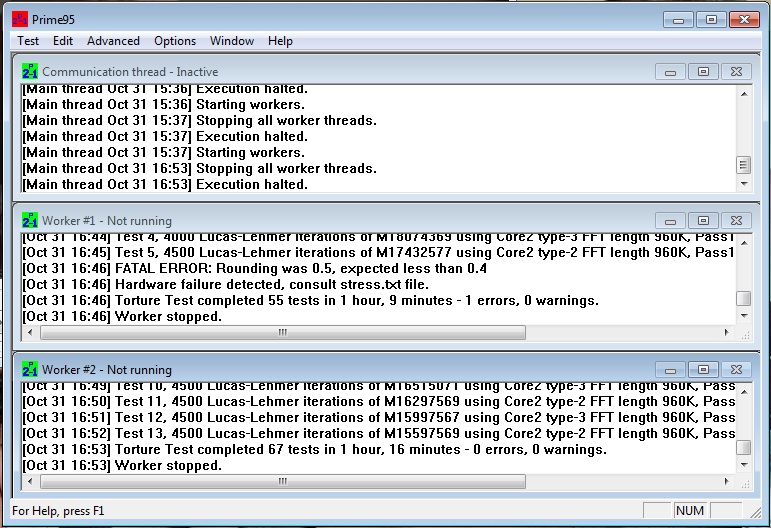Close the main Prime95 window

tap(744, 20)
